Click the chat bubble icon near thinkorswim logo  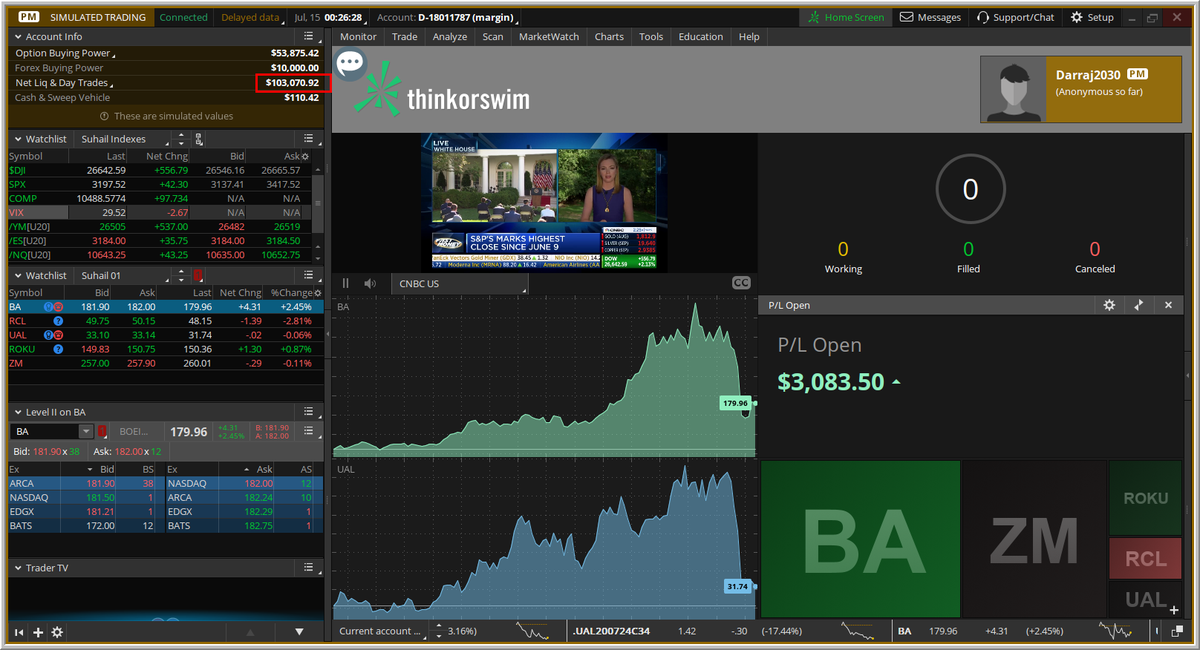click(350, 64)
